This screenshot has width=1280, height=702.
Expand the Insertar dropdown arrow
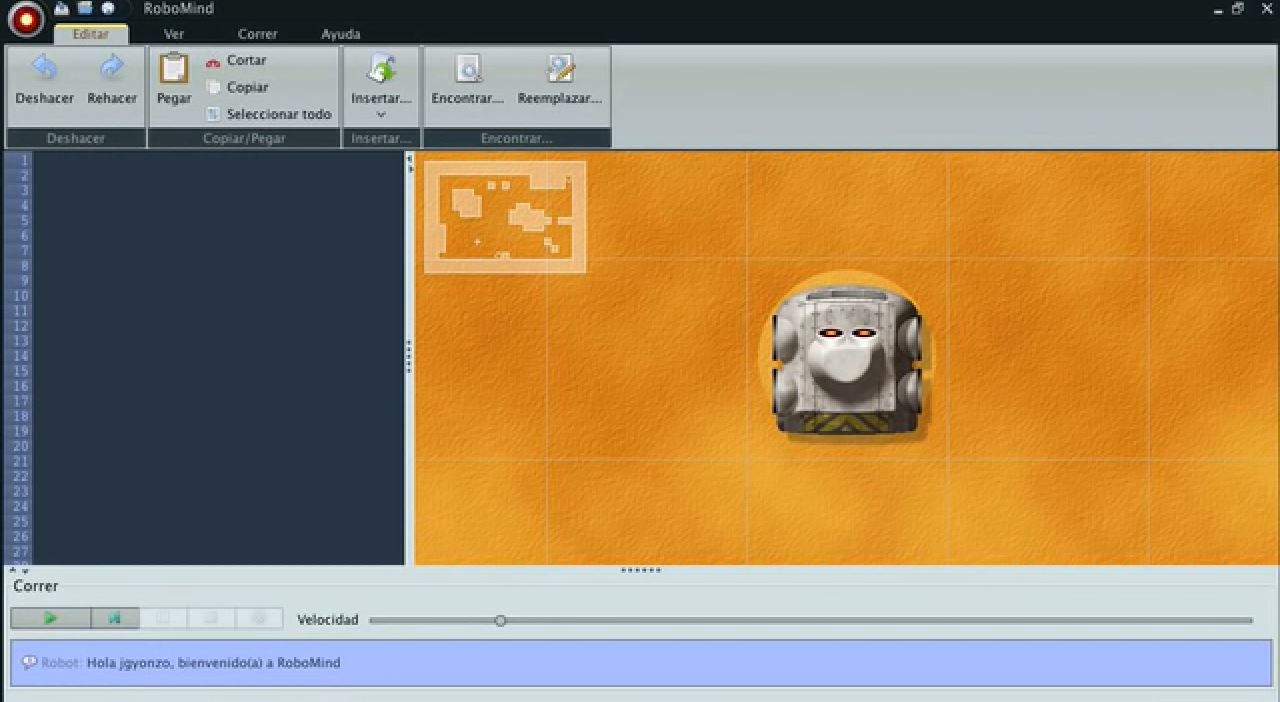(x=381, y=115)
